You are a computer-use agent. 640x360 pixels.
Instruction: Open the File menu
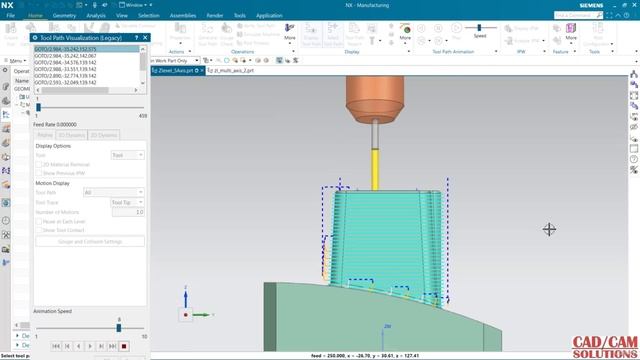(11, 16)
